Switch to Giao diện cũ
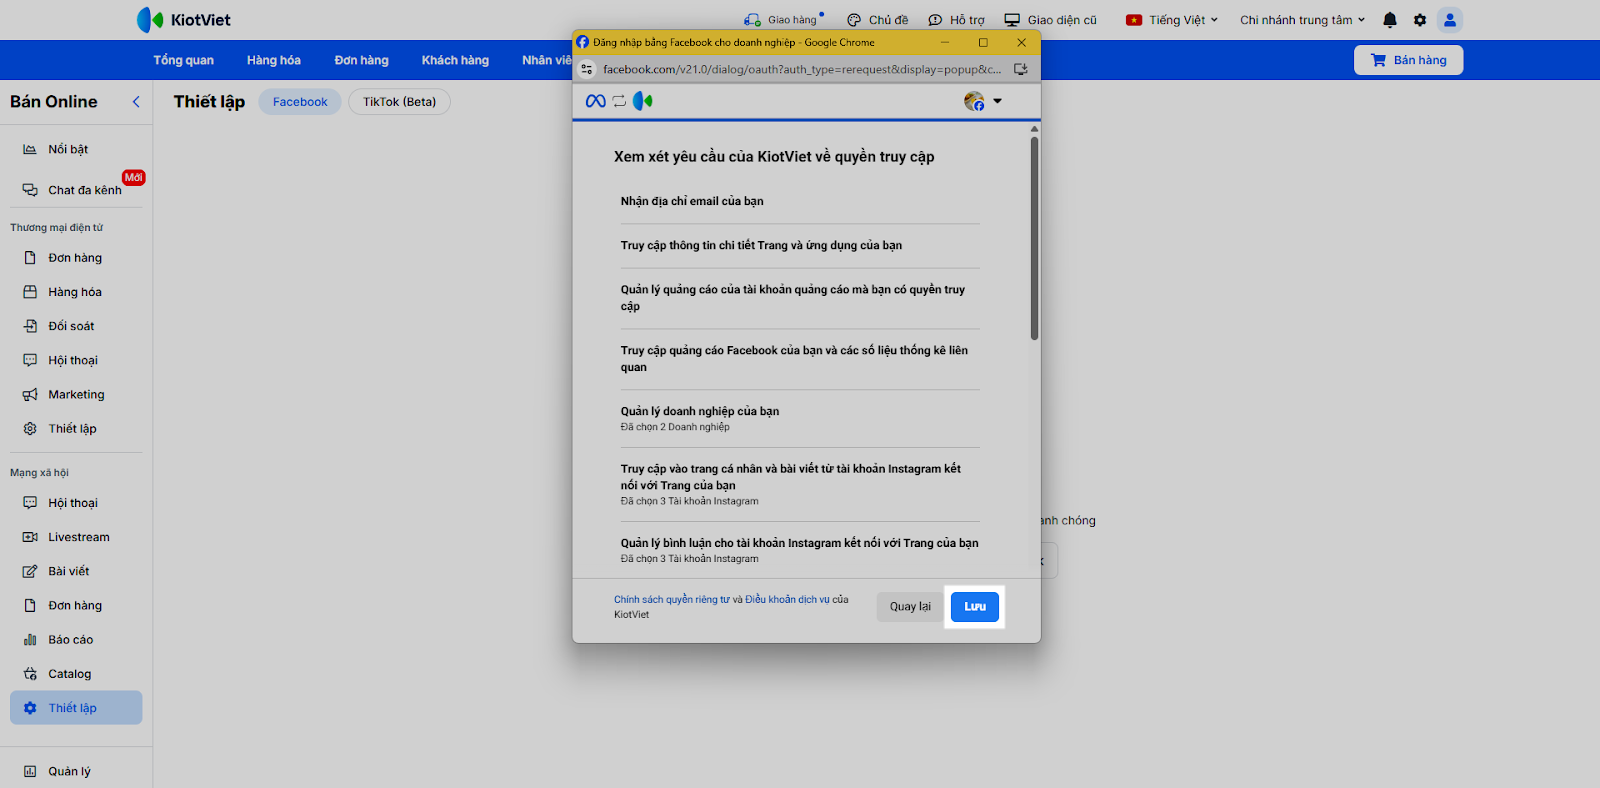 coord(1050,20)
